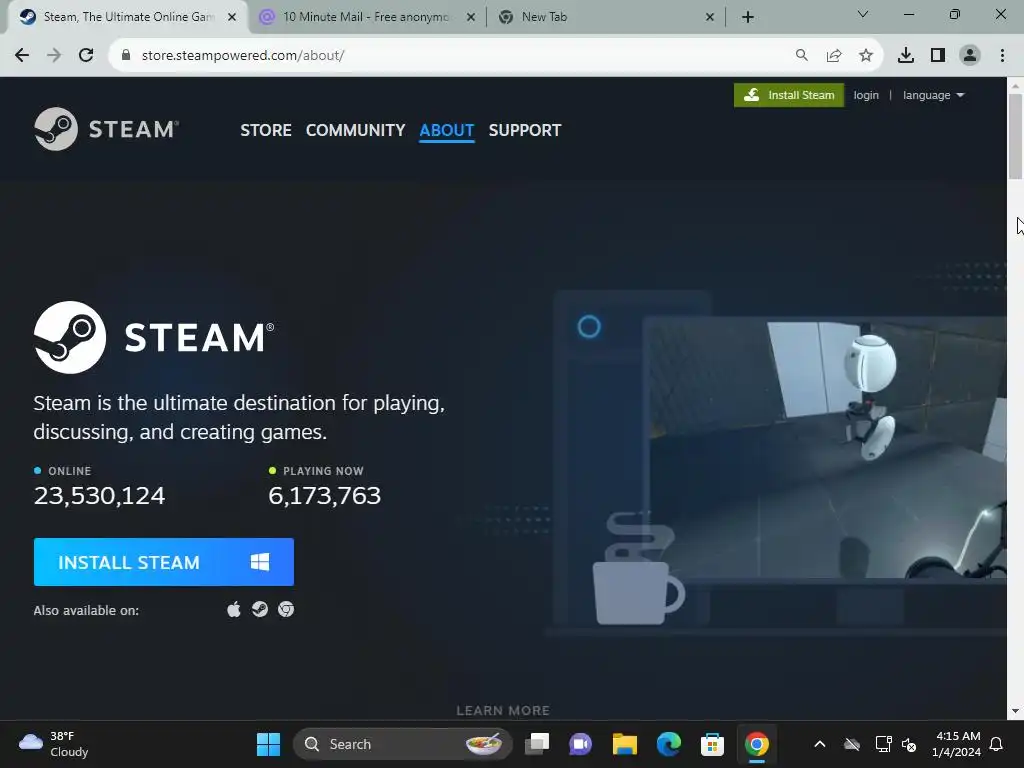Reload the Steam about page
Viewport: 1024px width, 768px height.
click(86, 56)
